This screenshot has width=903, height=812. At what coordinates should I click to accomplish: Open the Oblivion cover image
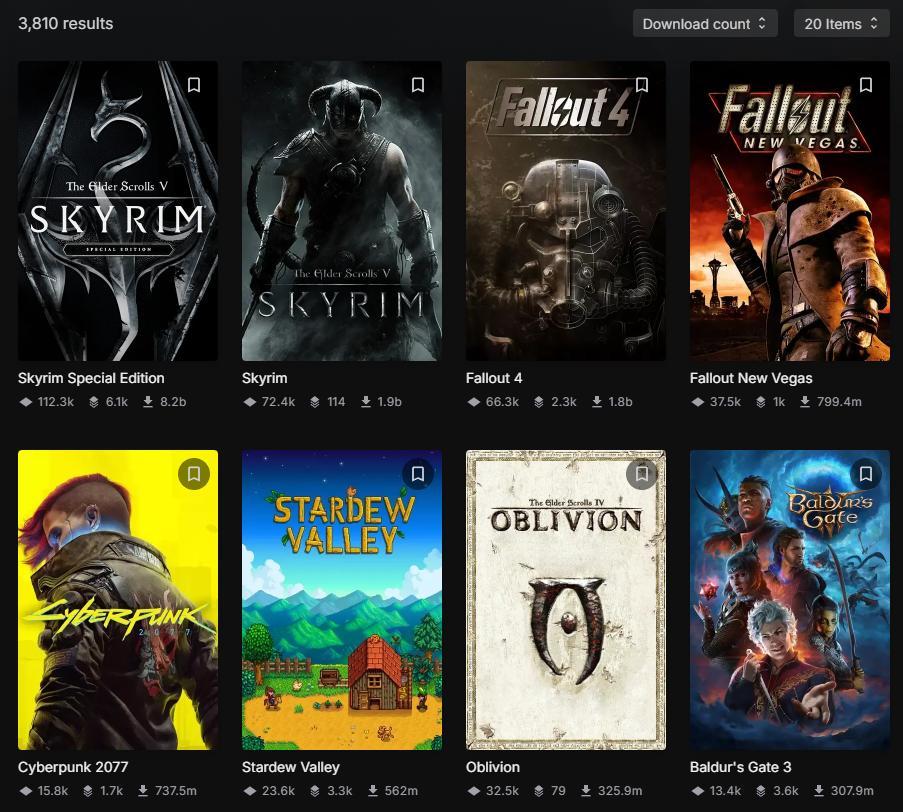point(566,600)
